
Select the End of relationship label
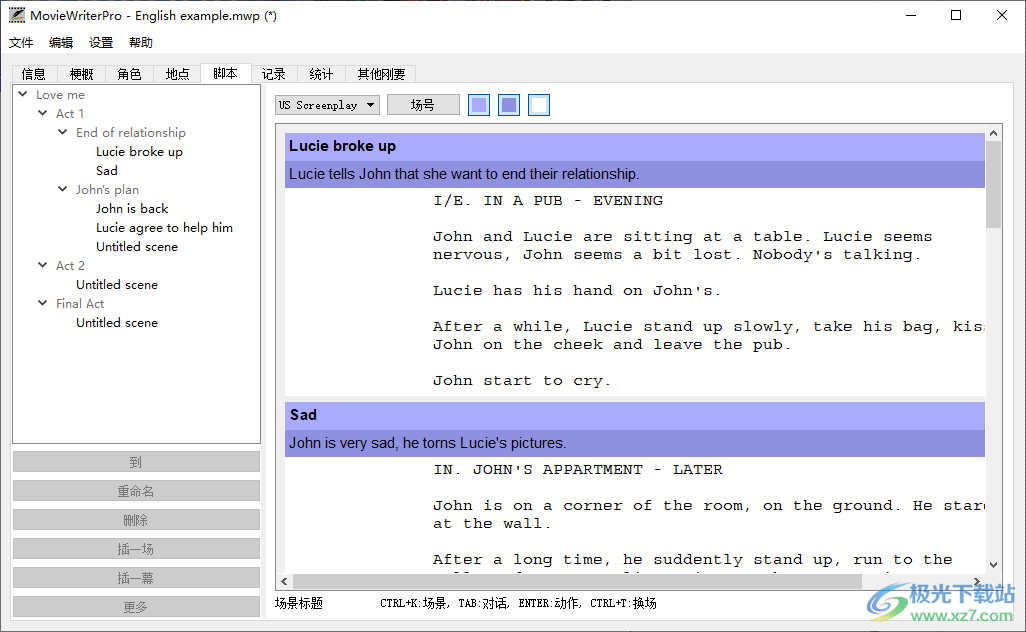point(131,132)
